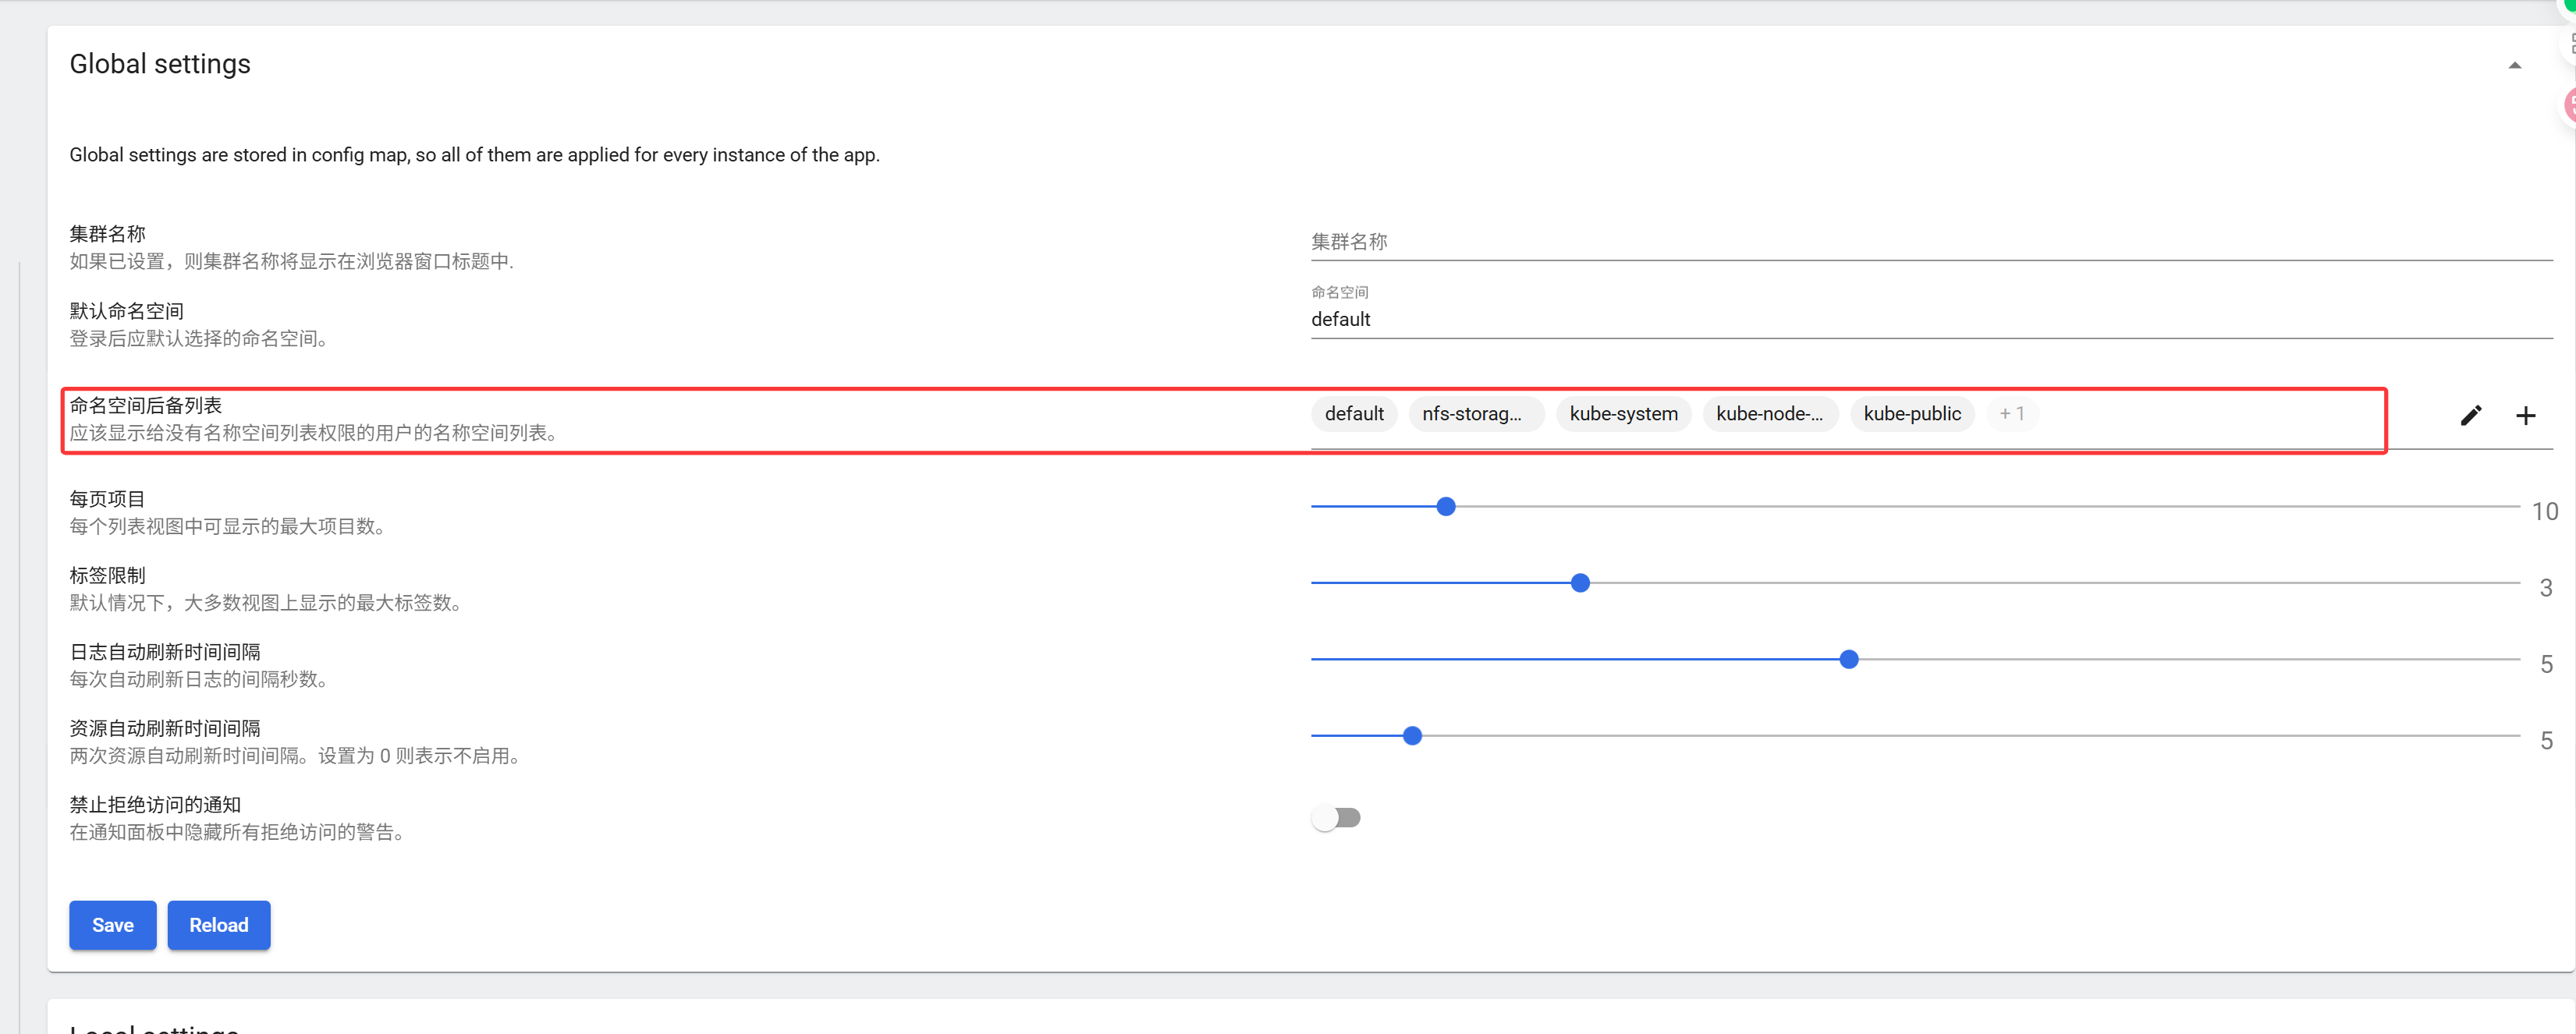The height and width of the screenshot is (1034, 2576).
Task: Select the kube-system namespace chip
Action: [1623, 414]
